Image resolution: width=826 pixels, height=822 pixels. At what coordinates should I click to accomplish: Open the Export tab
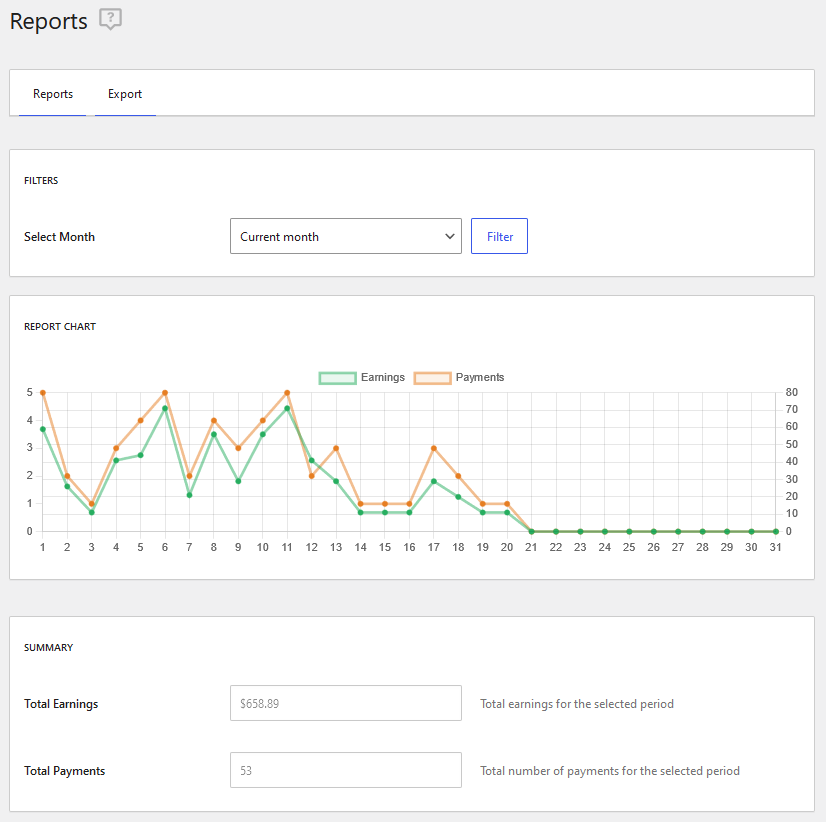pos(125,94)
